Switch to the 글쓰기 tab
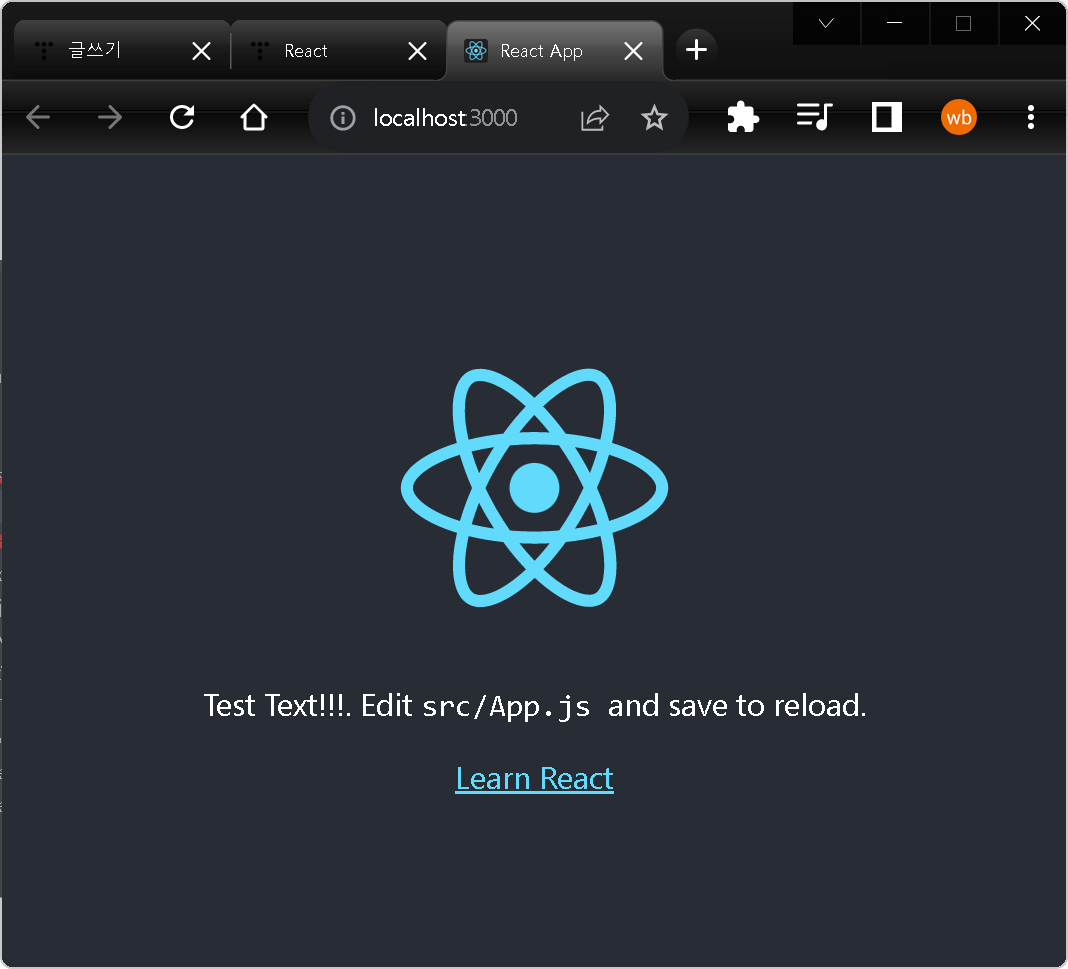 [x=122, y=50]
